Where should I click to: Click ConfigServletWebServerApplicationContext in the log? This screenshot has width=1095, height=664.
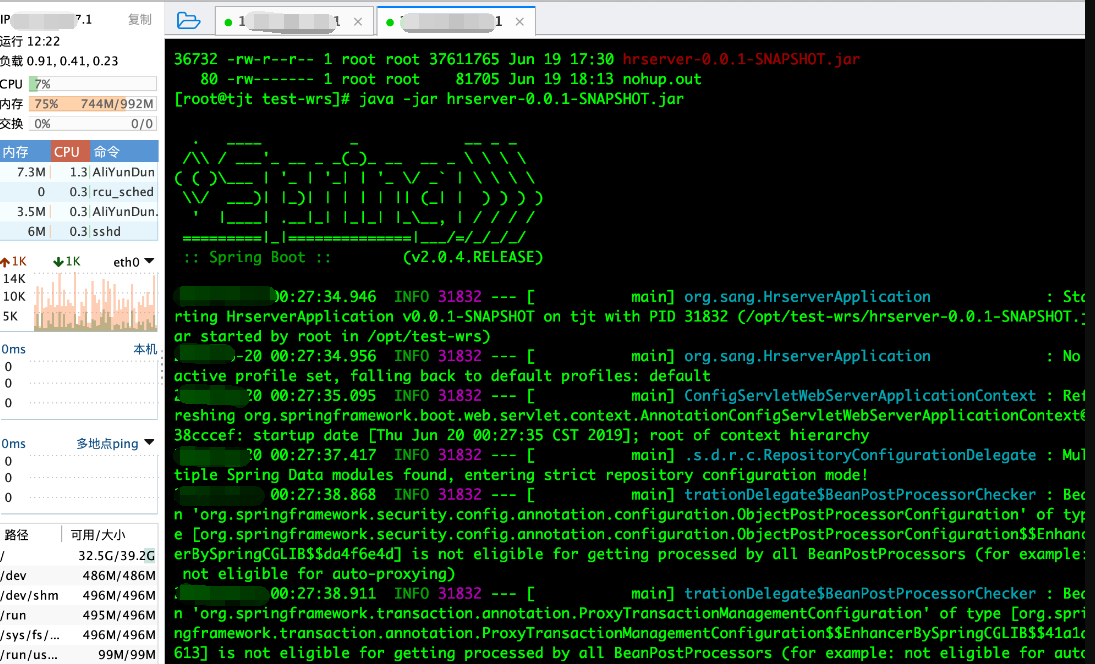click(x=860, y=396)
